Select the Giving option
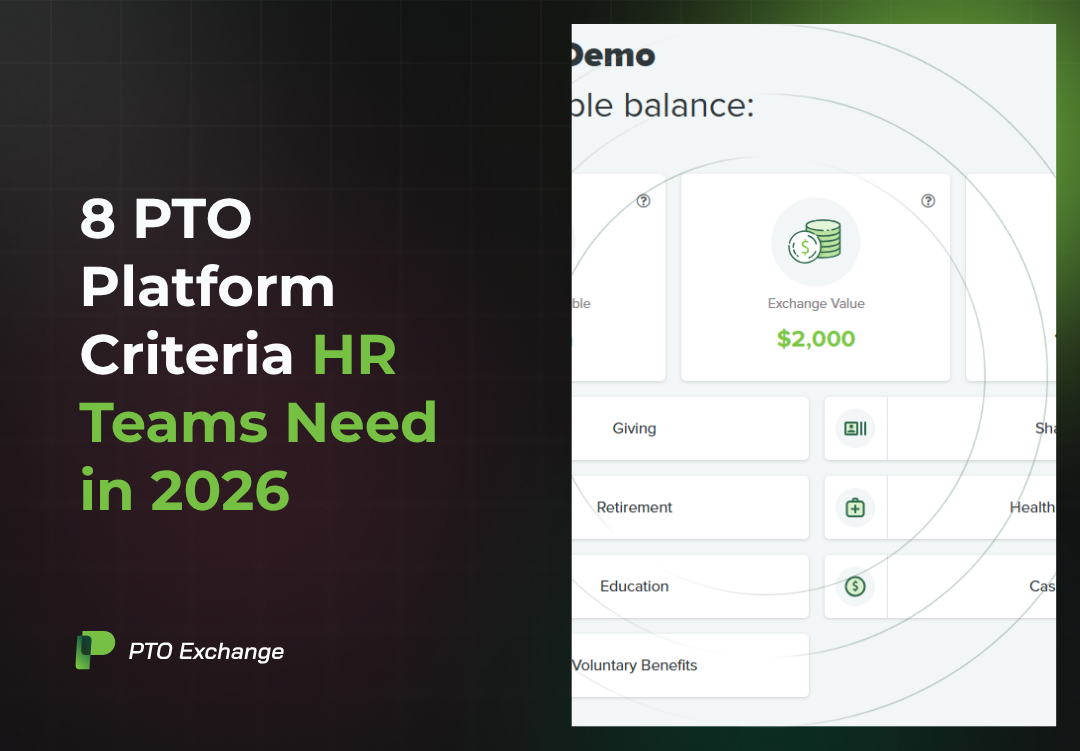This screenshot has width=1080, height=751. (x=690, y=429)
